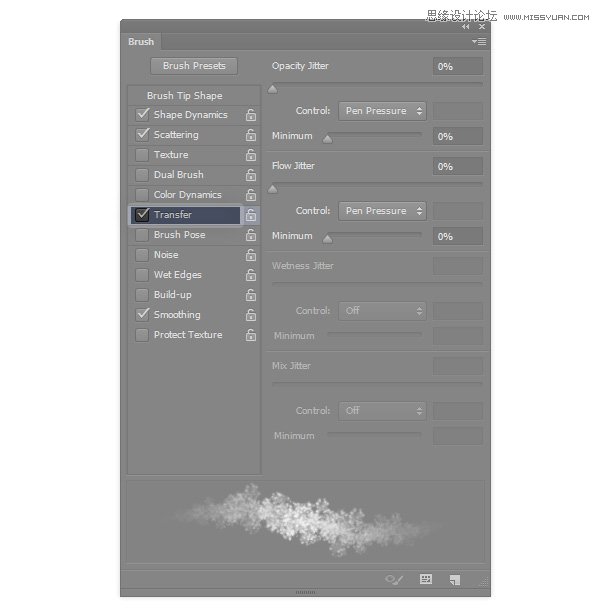The height and width of the screenshot is (613, 600).
Task: Toggle the lock icon for Color Dynamics
Action: tap(251, 195)
